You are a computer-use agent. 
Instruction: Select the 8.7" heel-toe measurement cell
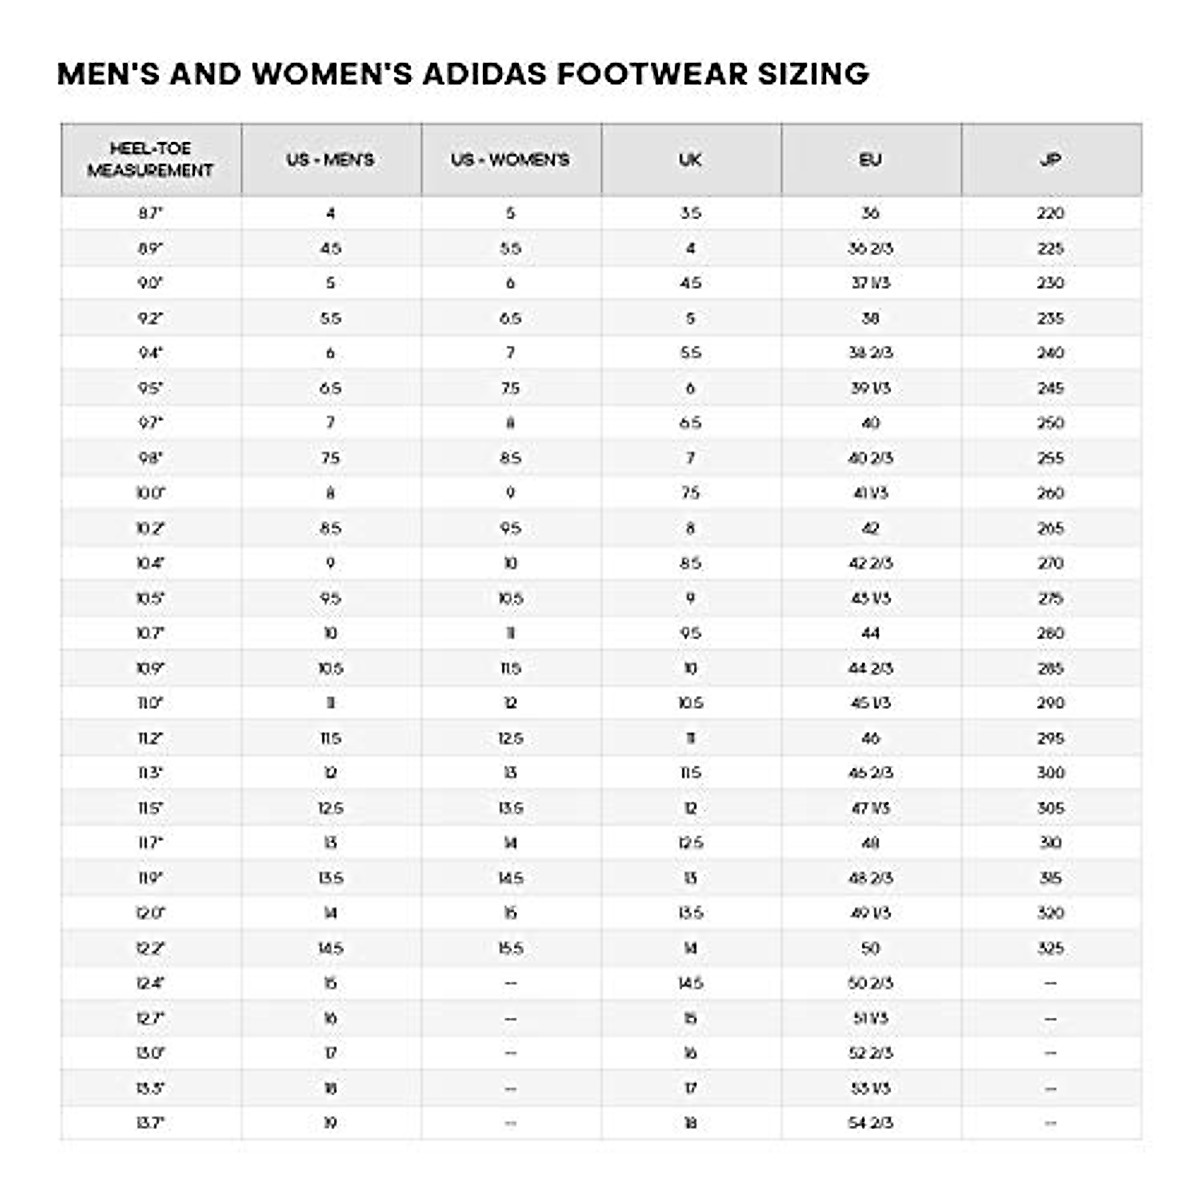pos(150,213)
